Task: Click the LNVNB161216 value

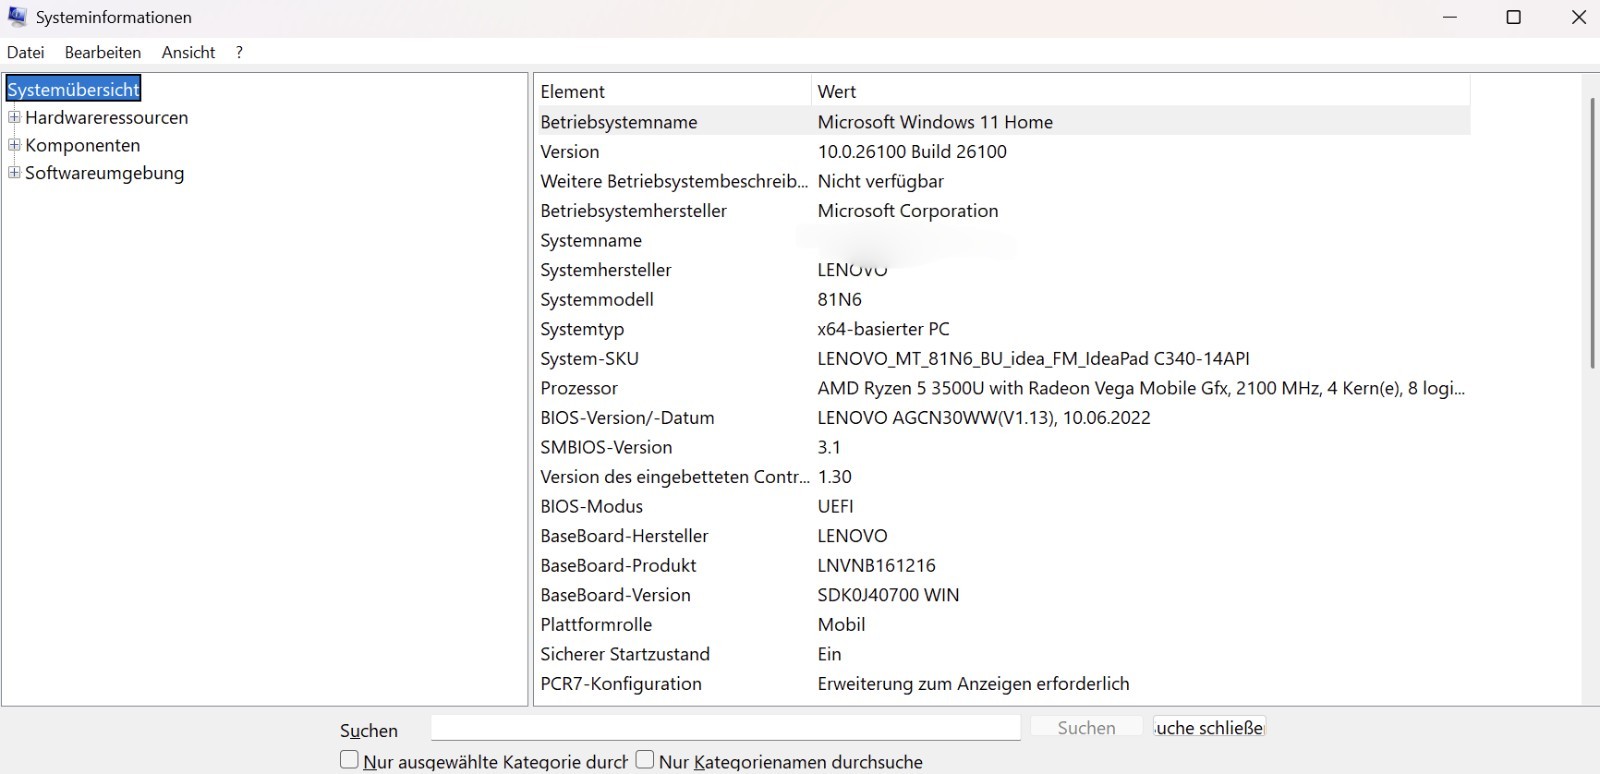Action: [877, 565]
